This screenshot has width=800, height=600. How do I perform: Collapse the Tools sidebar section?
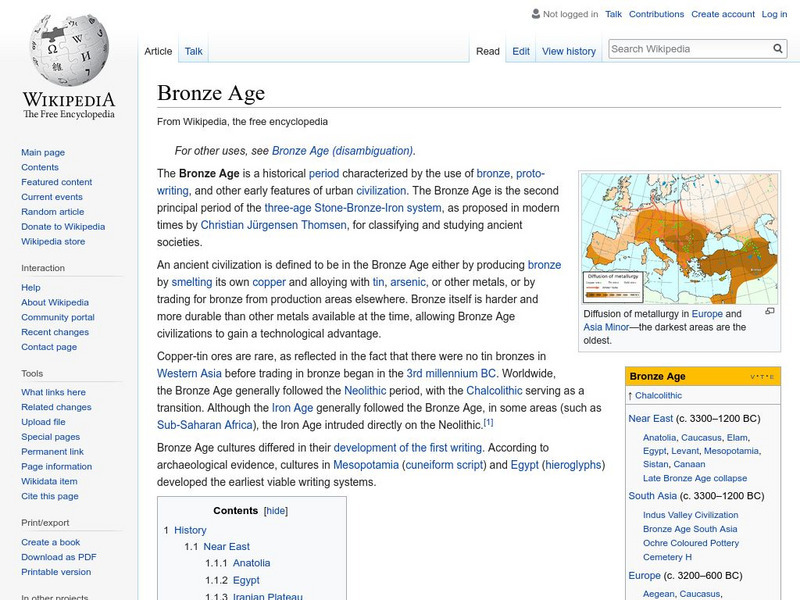point(32,373)
